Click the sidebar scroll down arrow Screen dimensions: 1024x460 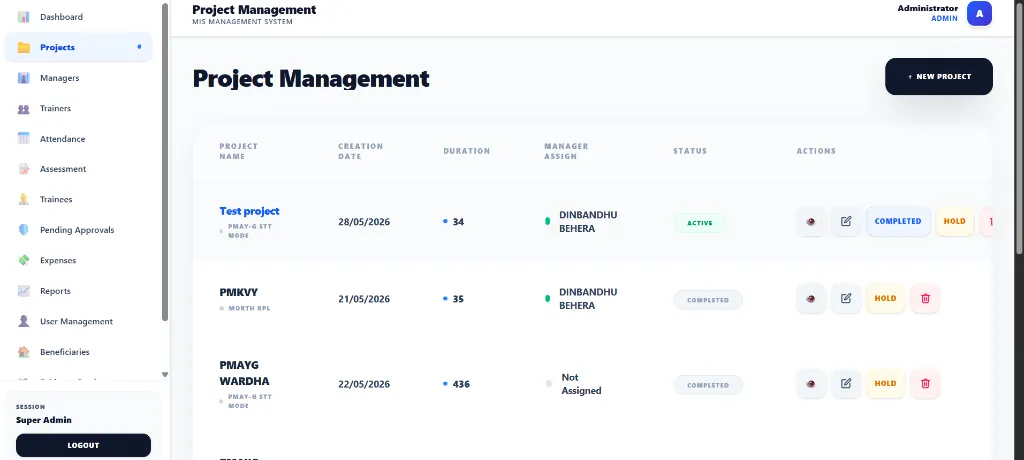coord(165,374)
